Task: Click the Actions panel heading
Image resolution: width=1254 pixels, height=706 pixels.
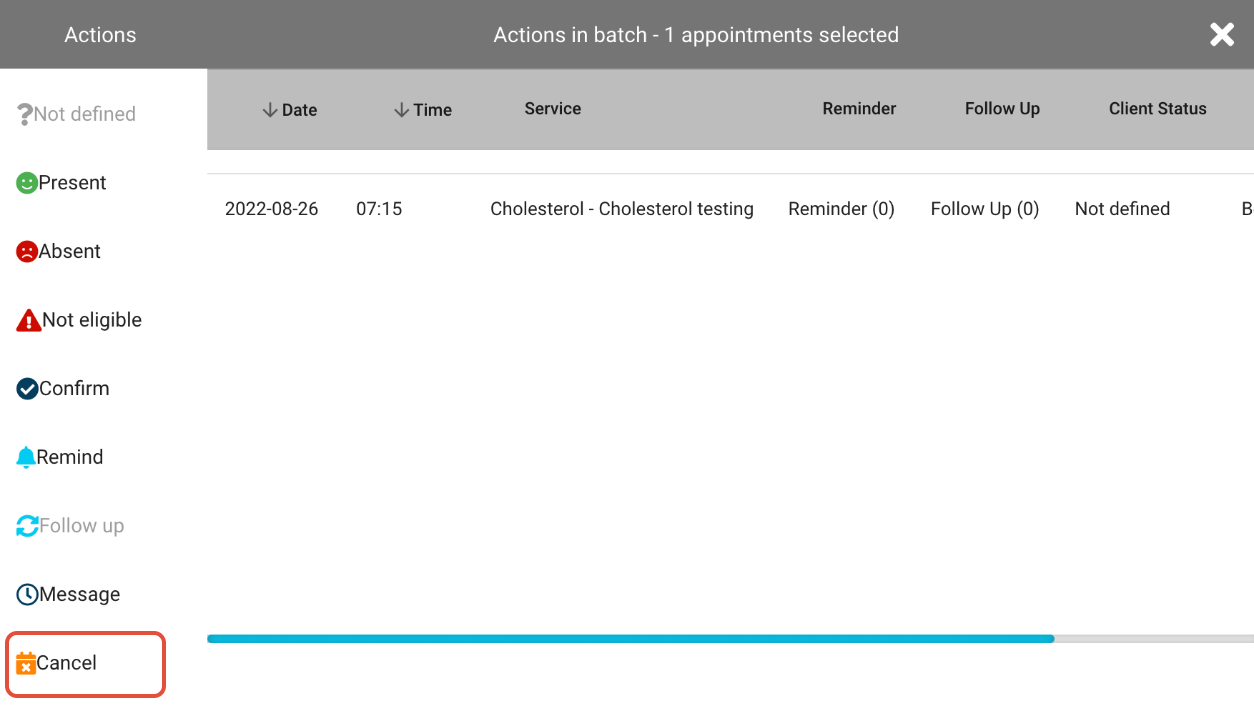Action: 100,35
